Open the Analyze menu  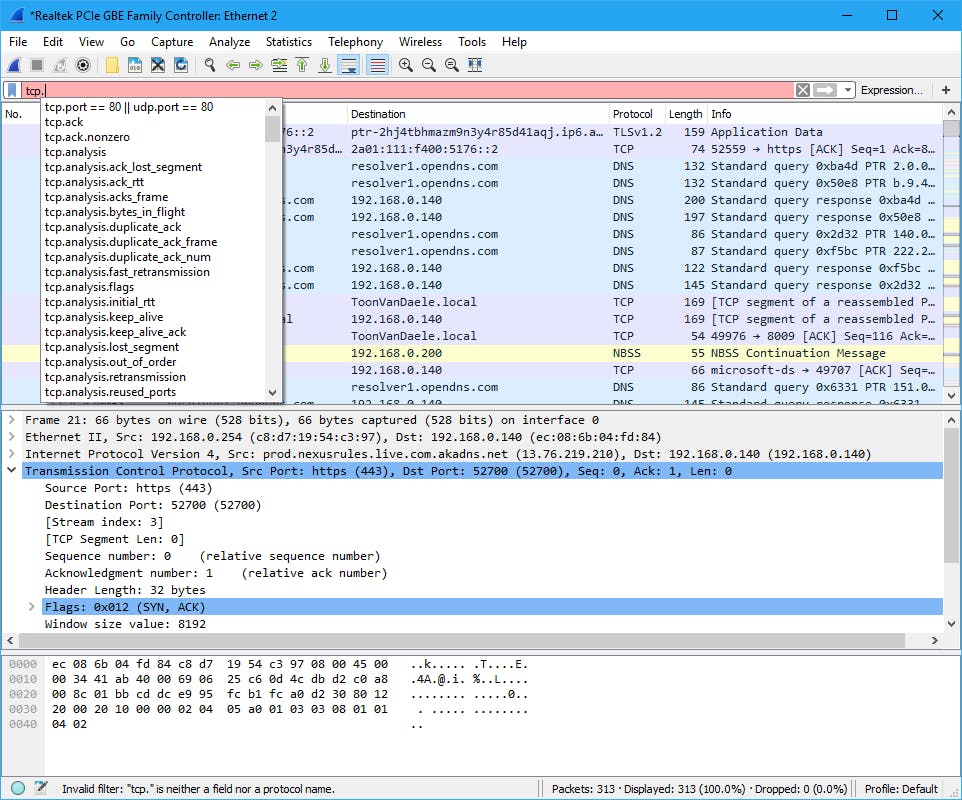[x=229, y=42]
